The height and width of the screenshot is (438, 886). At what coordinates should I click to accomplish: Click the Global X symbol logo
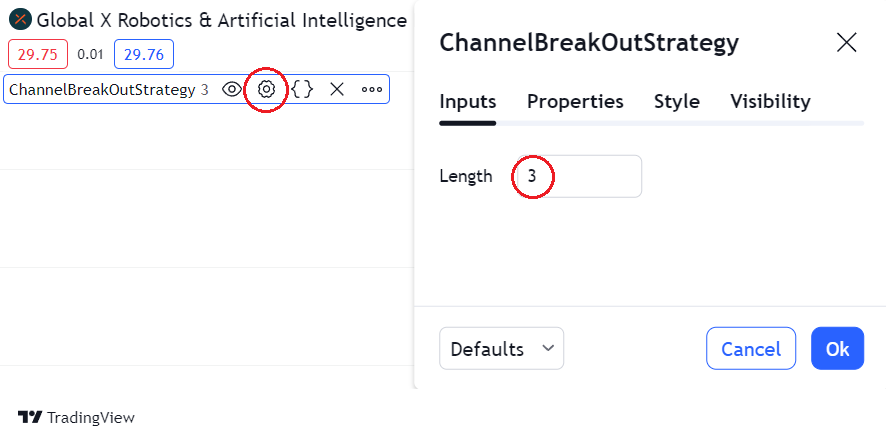point(19,20)
